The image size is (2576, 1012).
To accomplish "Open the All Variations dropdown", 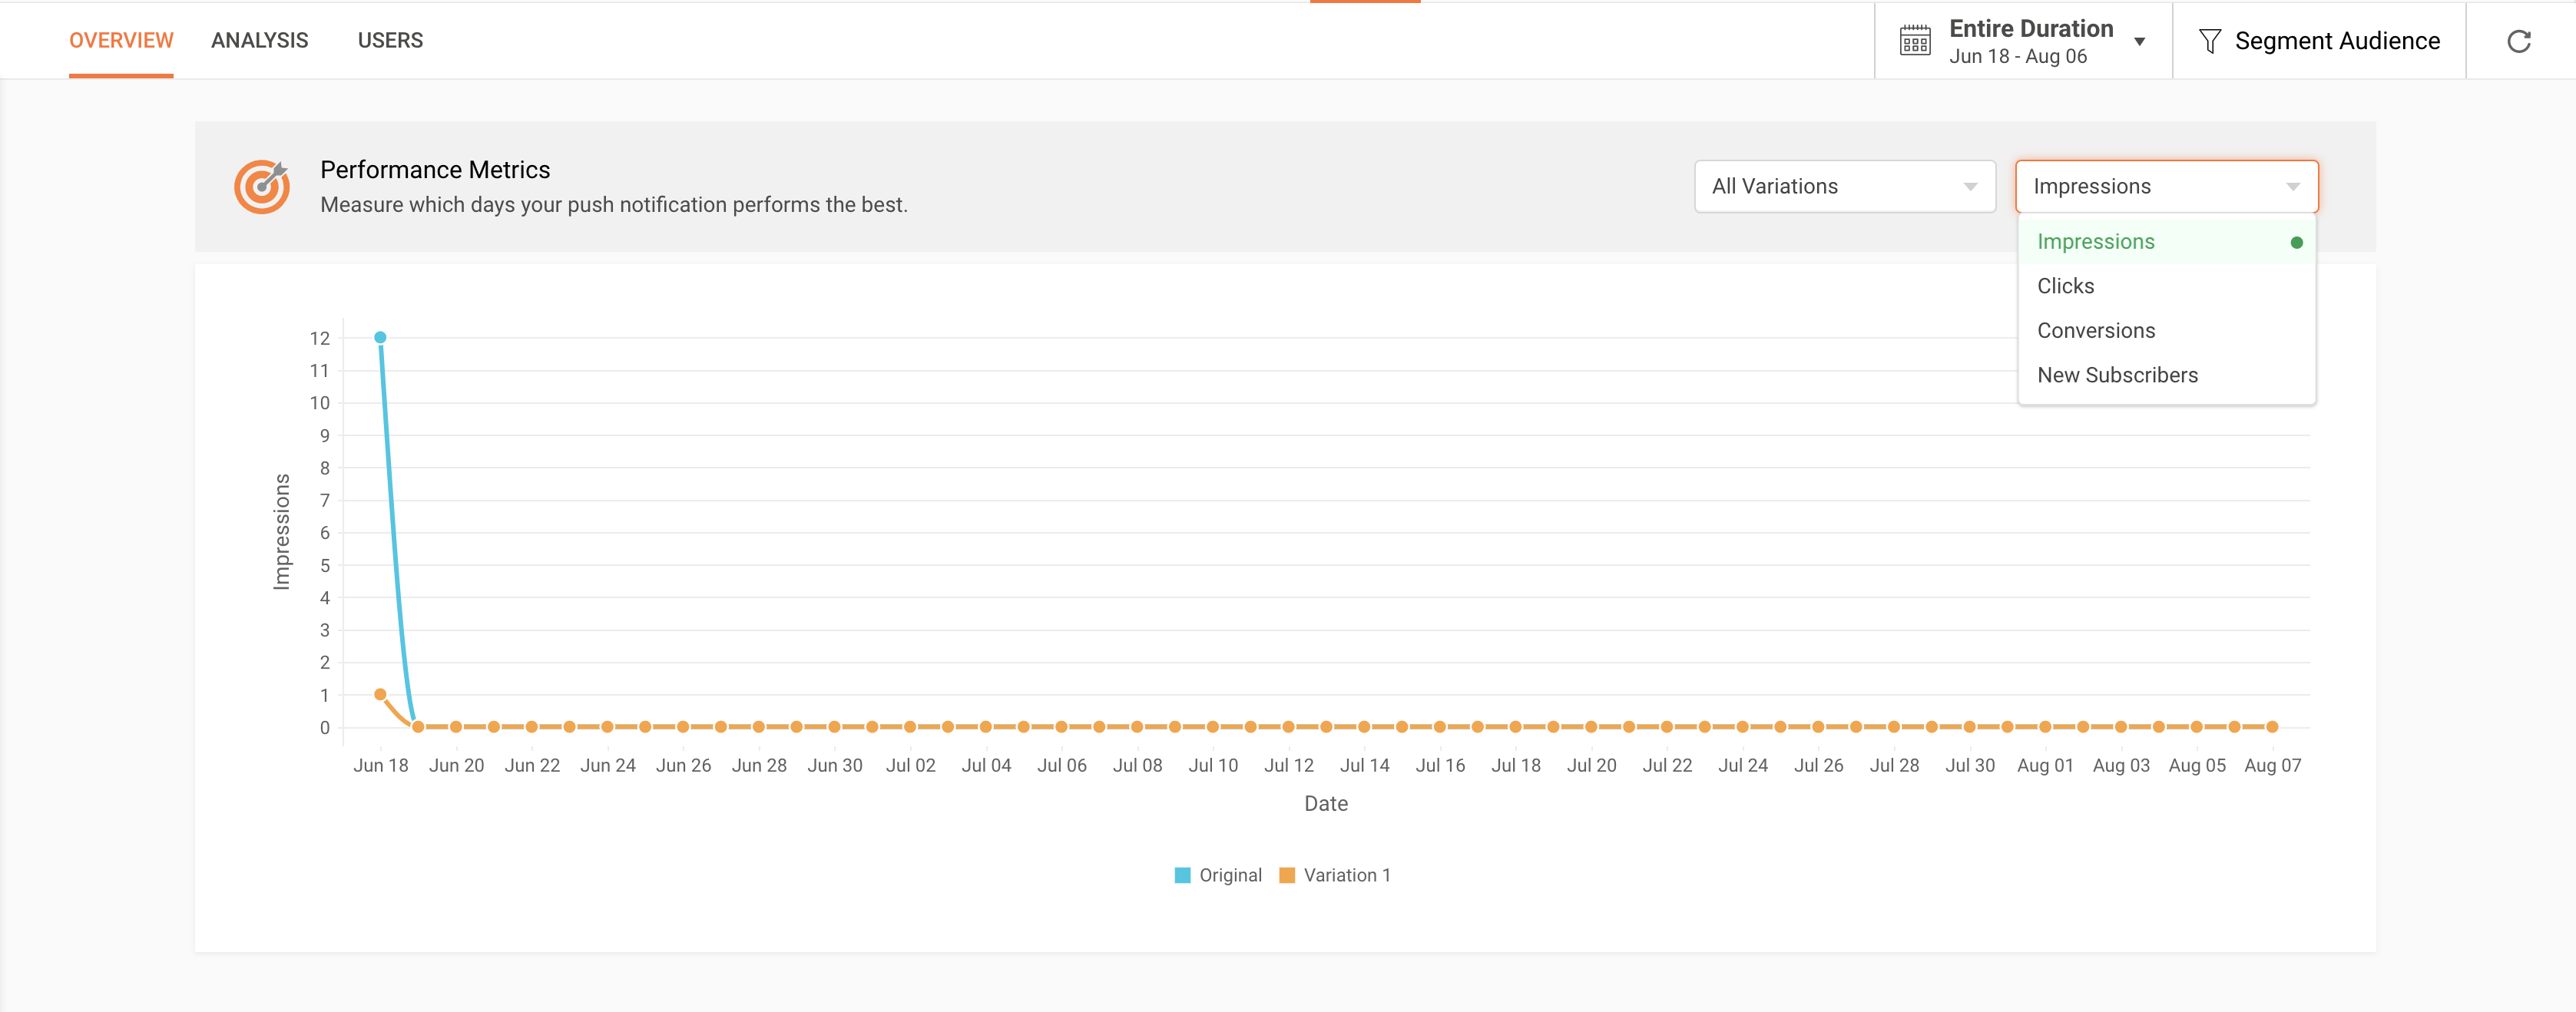I will (1844, 186).
